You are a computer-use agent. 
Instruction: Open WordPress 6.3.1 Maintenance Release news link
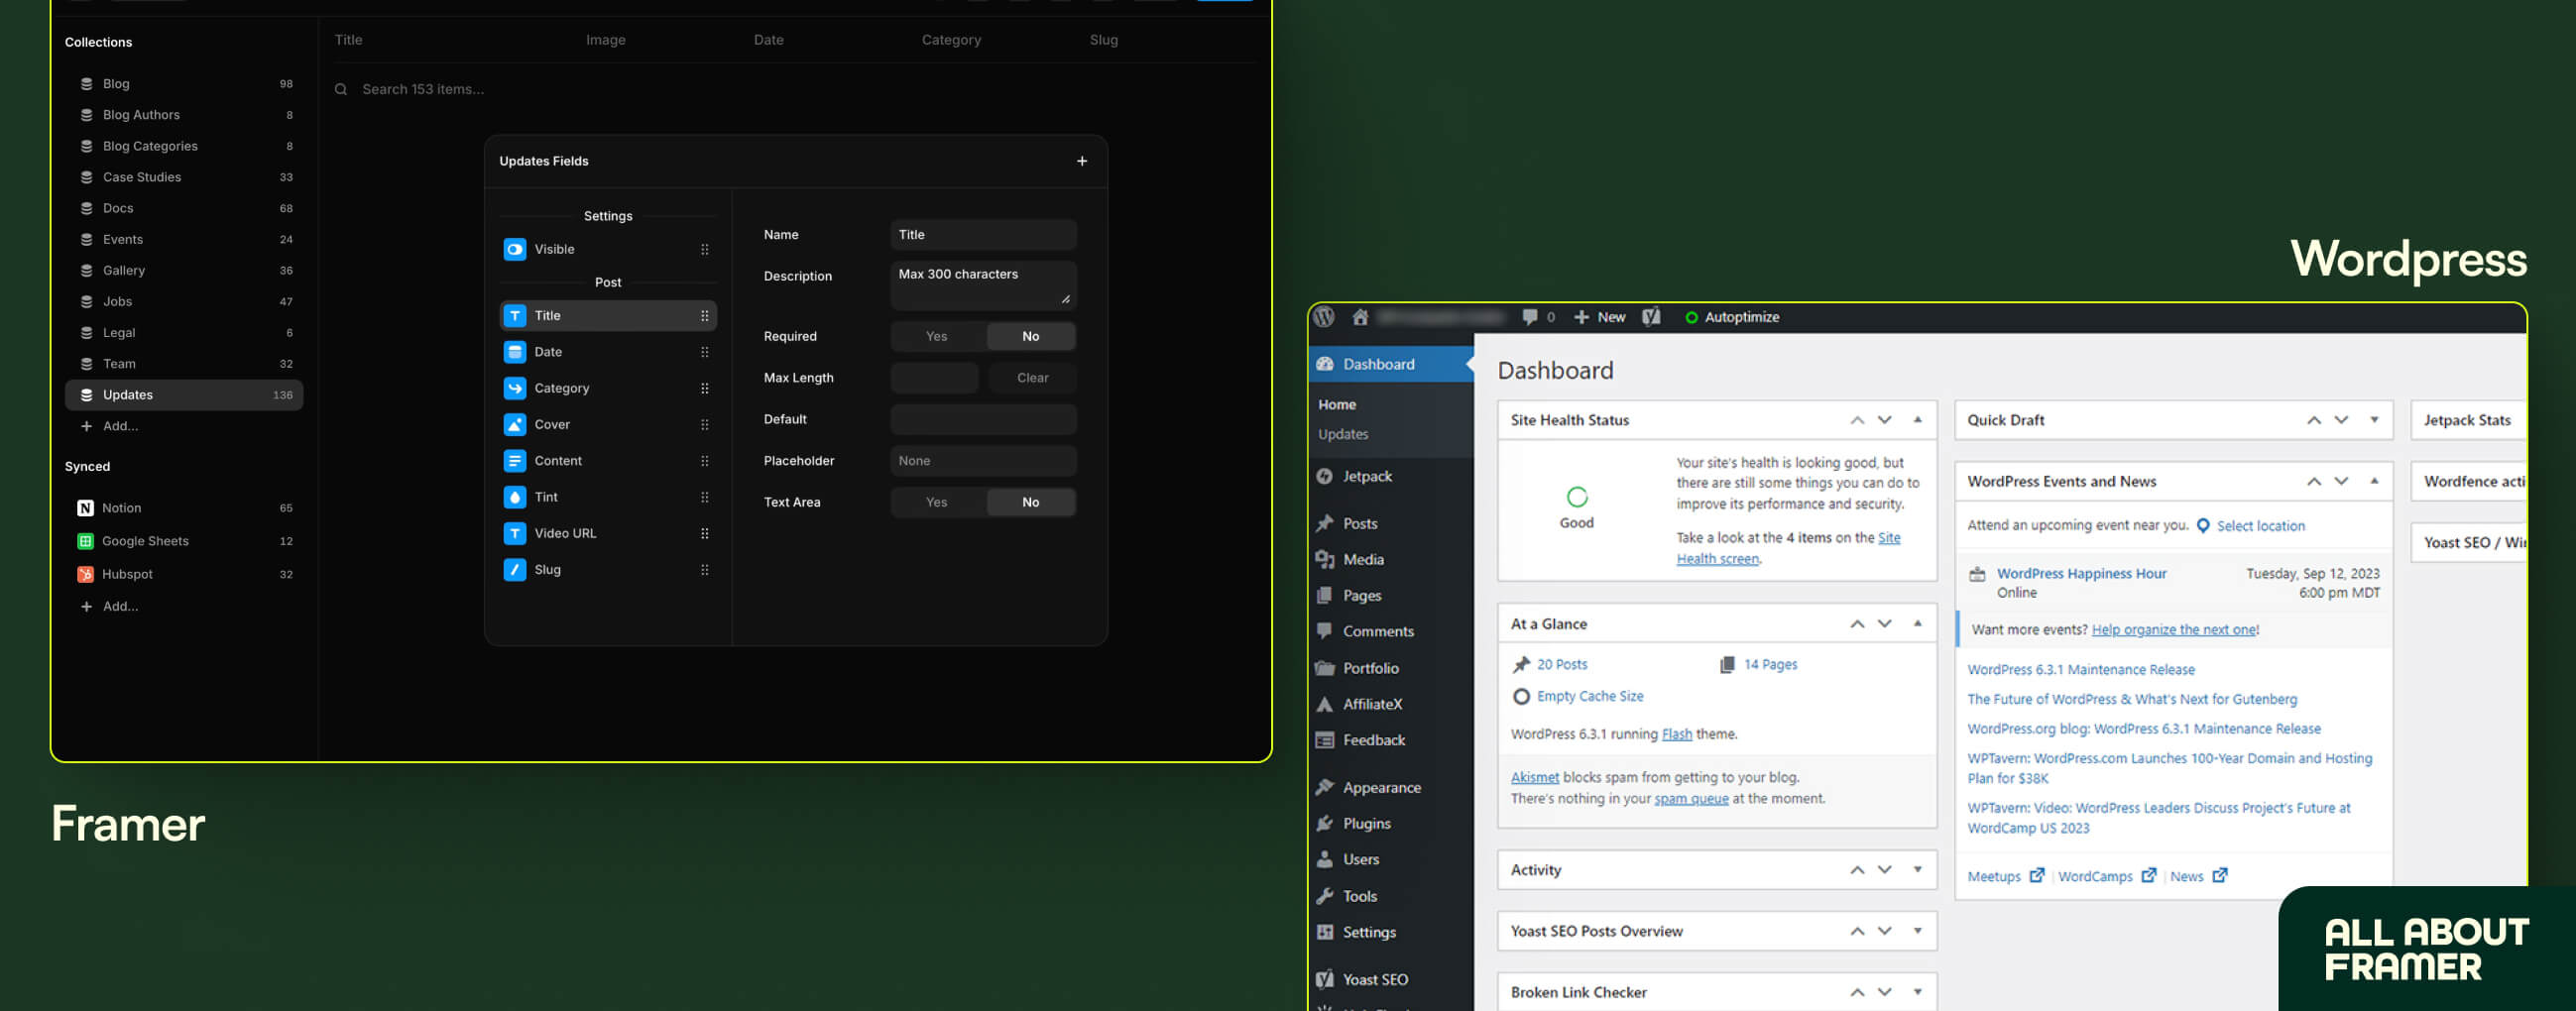click(2080, 670)
